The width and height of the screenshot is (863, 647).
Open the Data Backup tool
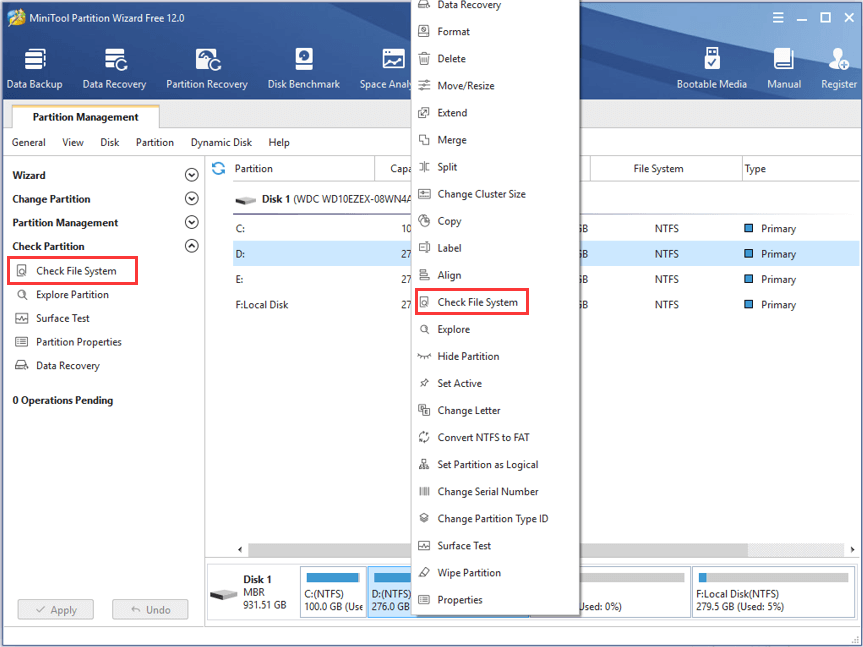35,69
